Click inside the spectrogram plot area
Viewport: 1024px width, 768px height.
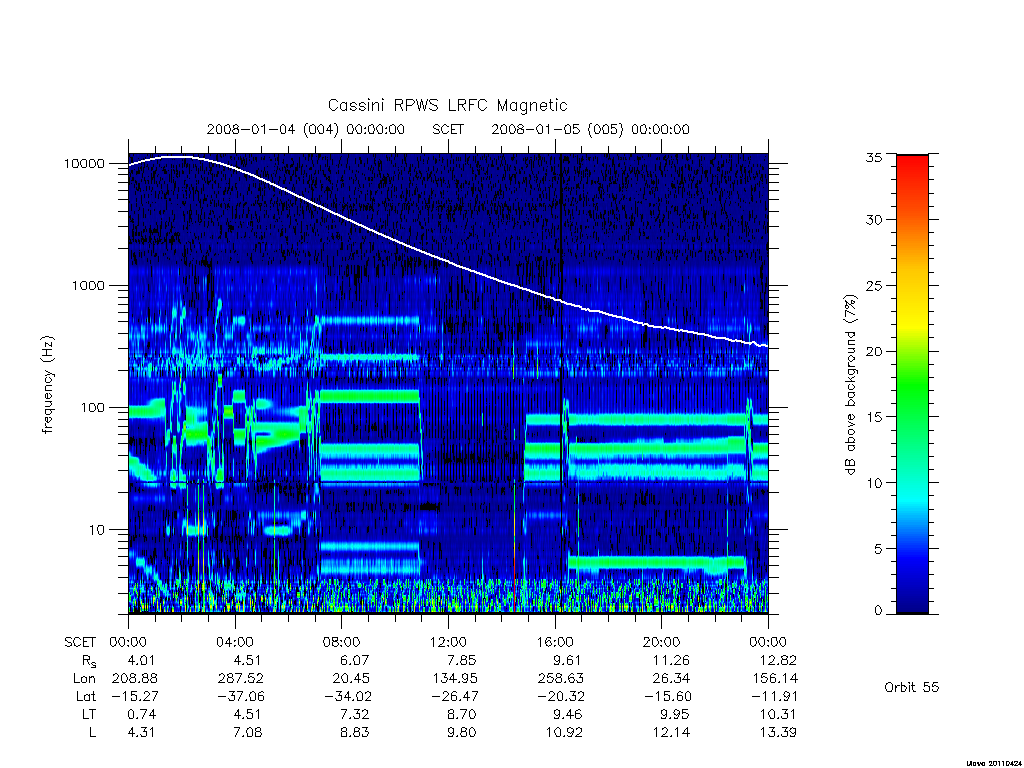click(448, 383)
